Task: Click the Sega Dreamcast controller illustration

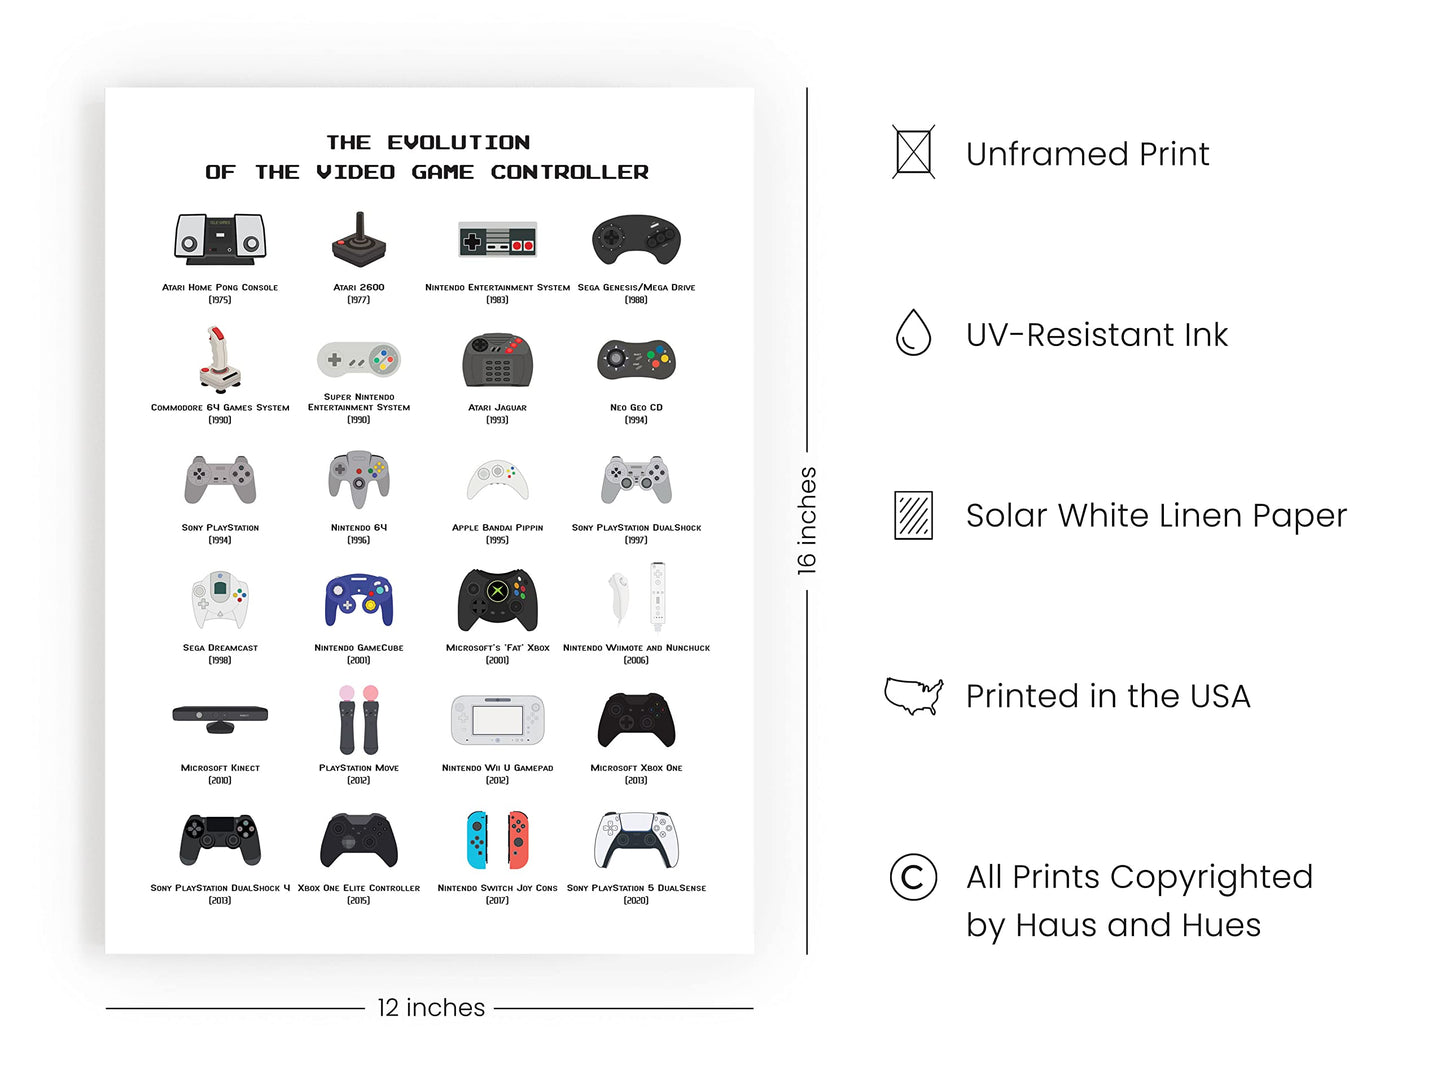Action: point(220,600)
